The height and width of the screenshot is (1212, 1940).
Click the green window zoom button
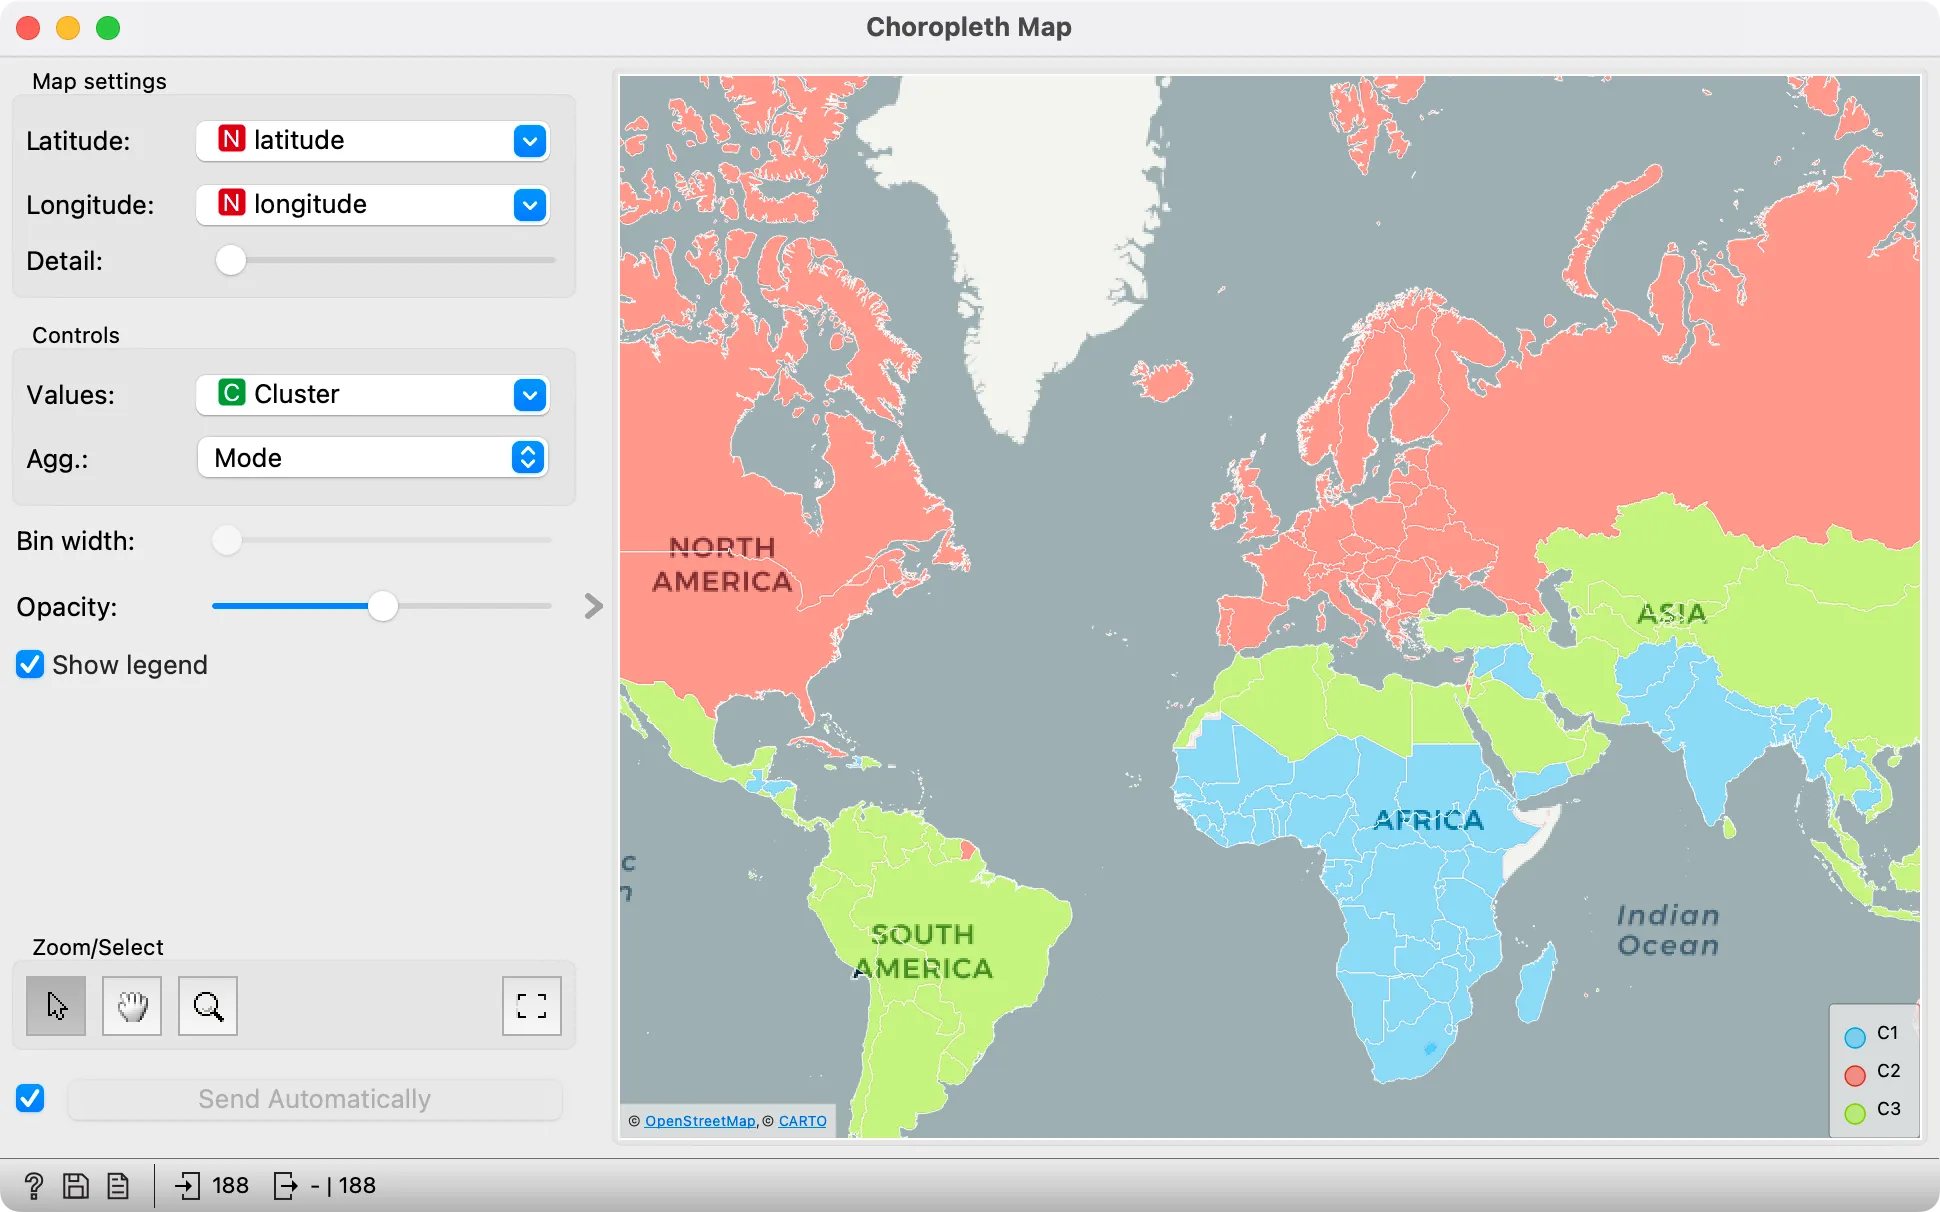tap(108, 28)
